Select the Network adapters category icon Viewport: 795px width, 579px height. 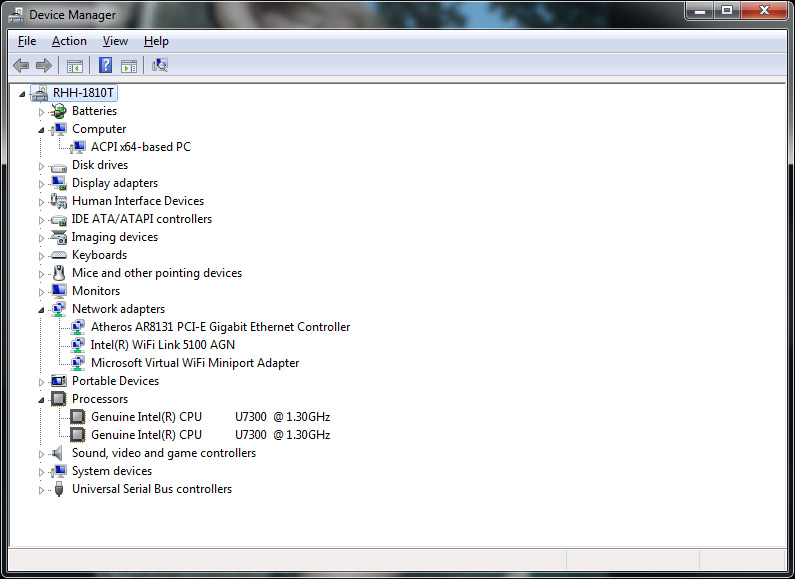59,309
